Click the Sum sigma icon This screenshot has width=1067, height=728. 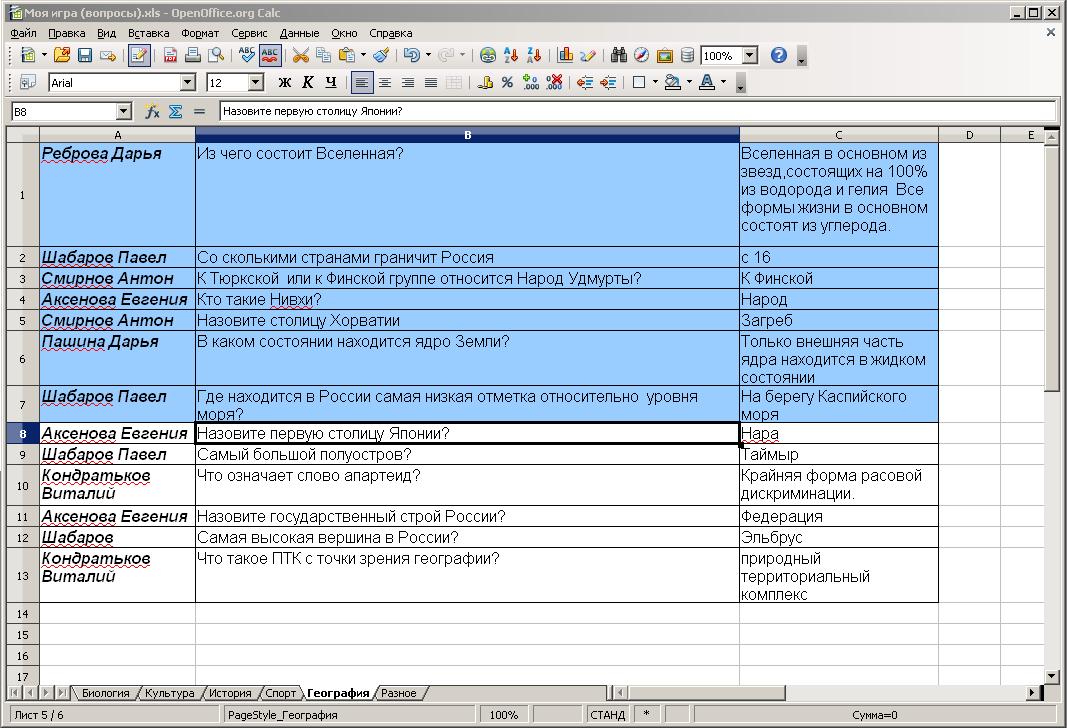176,112
